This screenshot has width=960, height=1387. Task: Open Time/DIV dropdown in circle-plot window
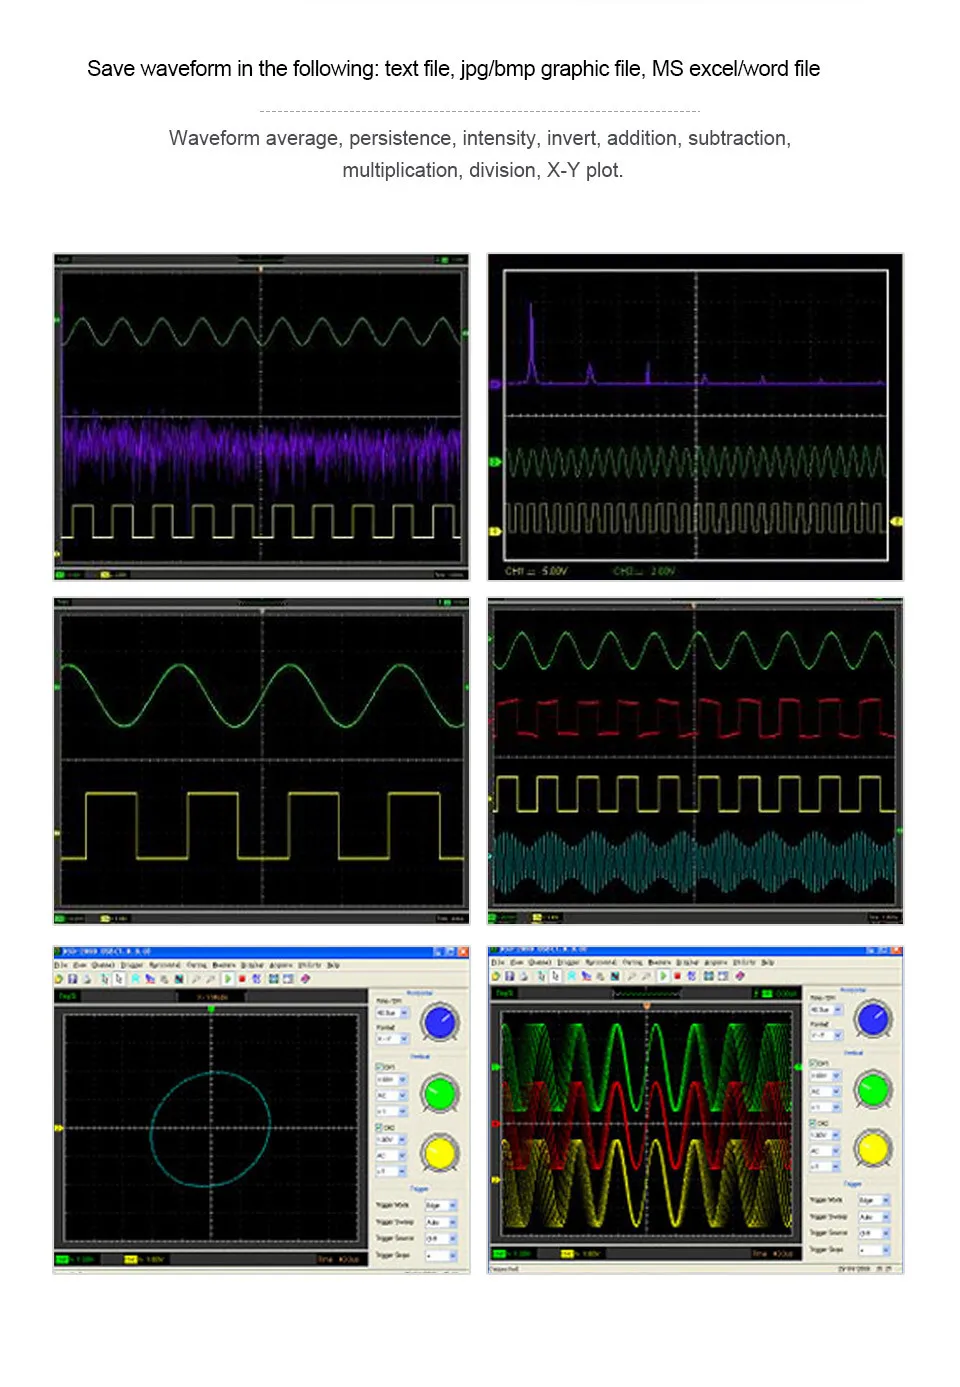tap(392, 1012)
